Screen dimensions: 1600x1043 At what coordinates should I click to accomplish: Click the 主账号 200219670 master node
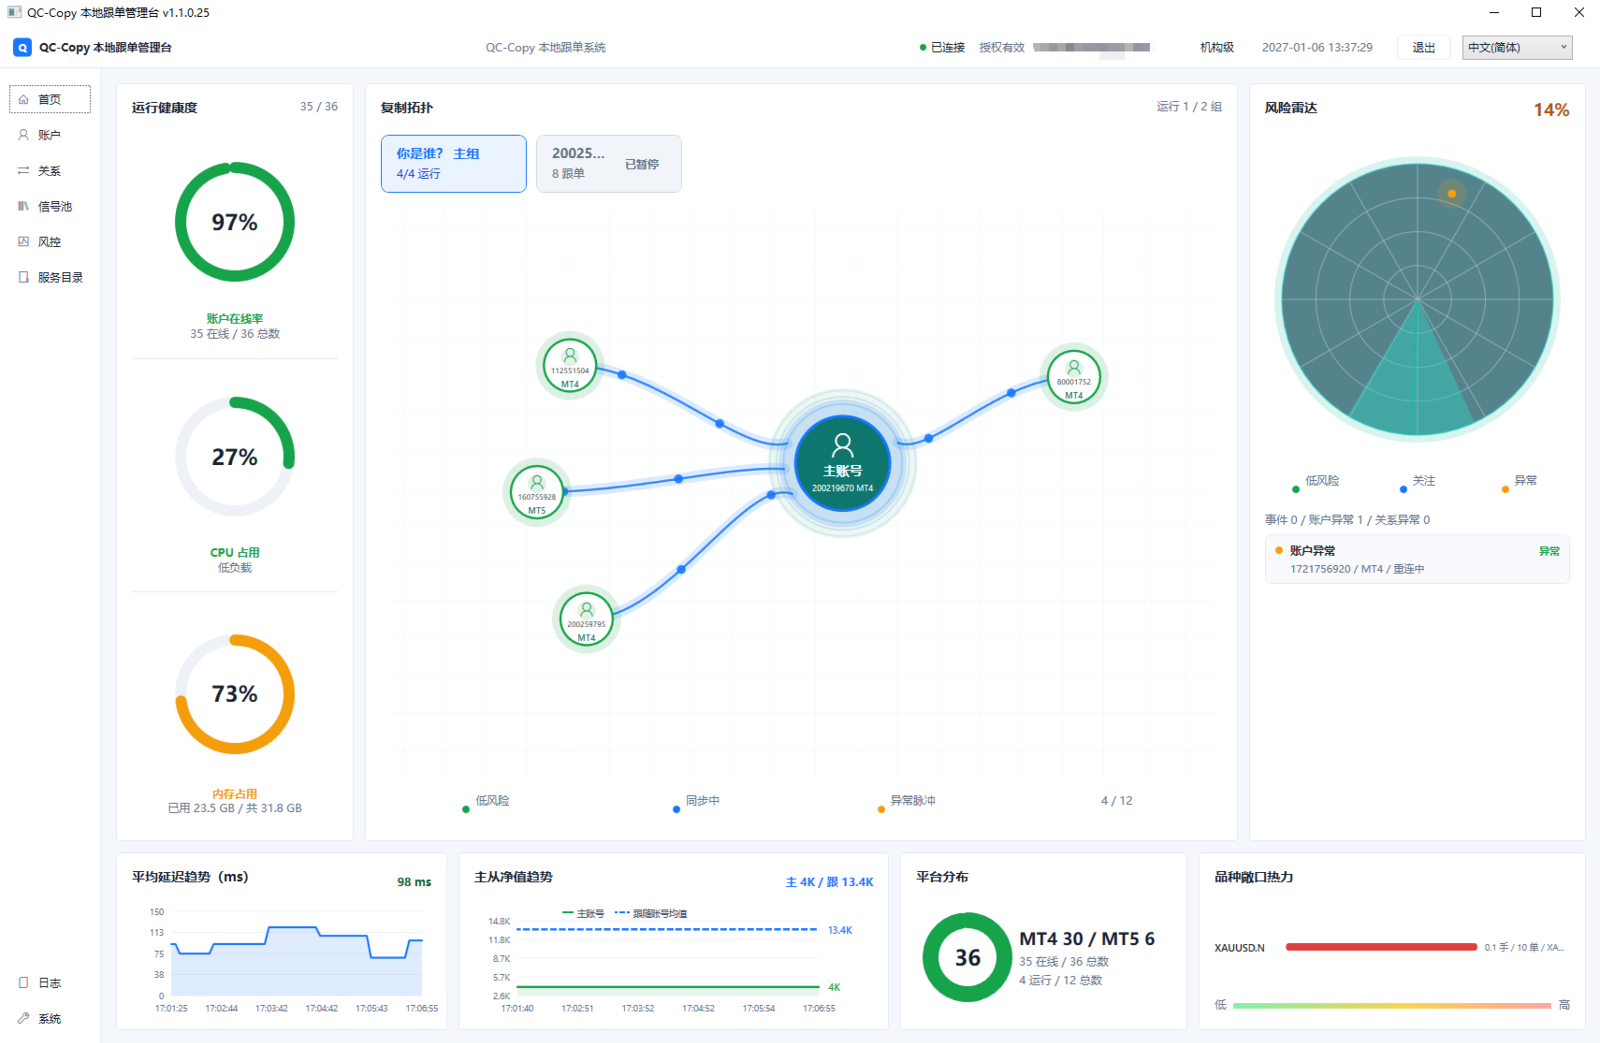(842, 463)
